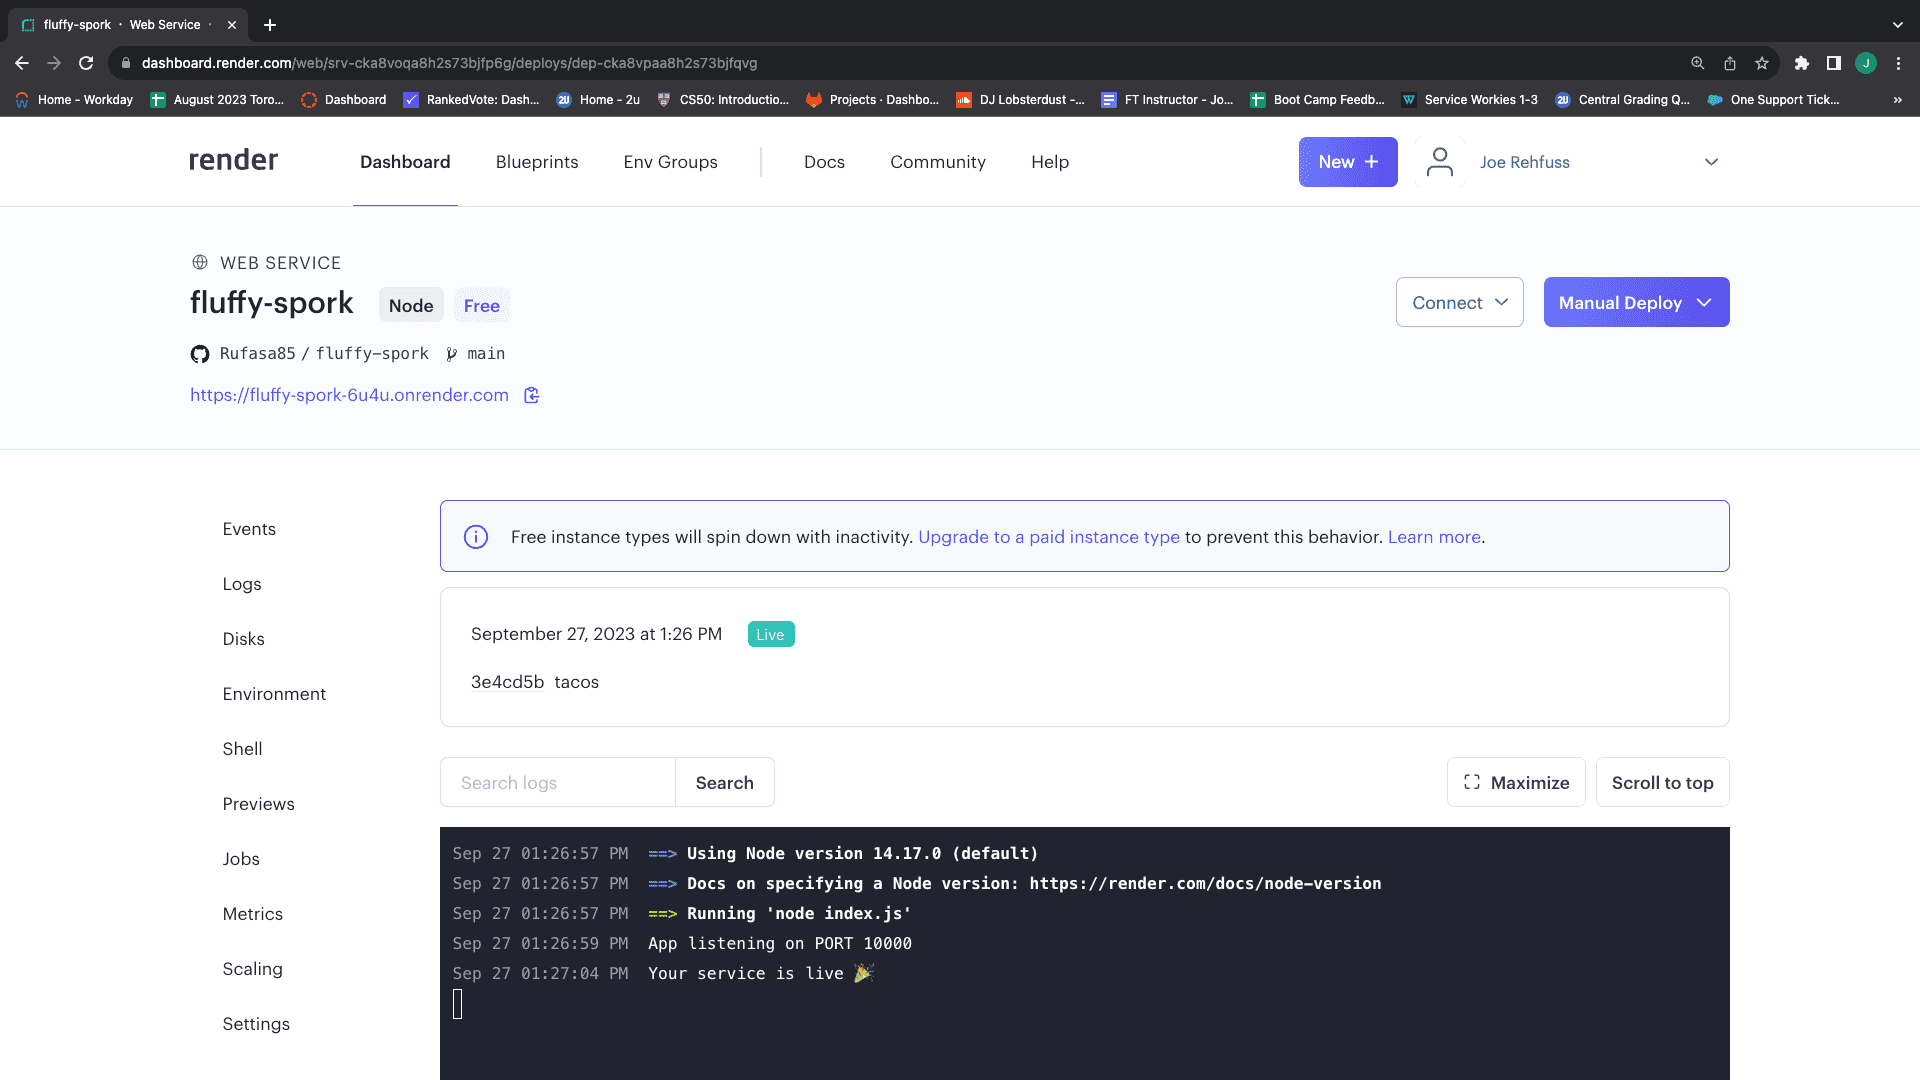
Task: Open browser extensions puzzle icon
Action: click(1802, 63)
